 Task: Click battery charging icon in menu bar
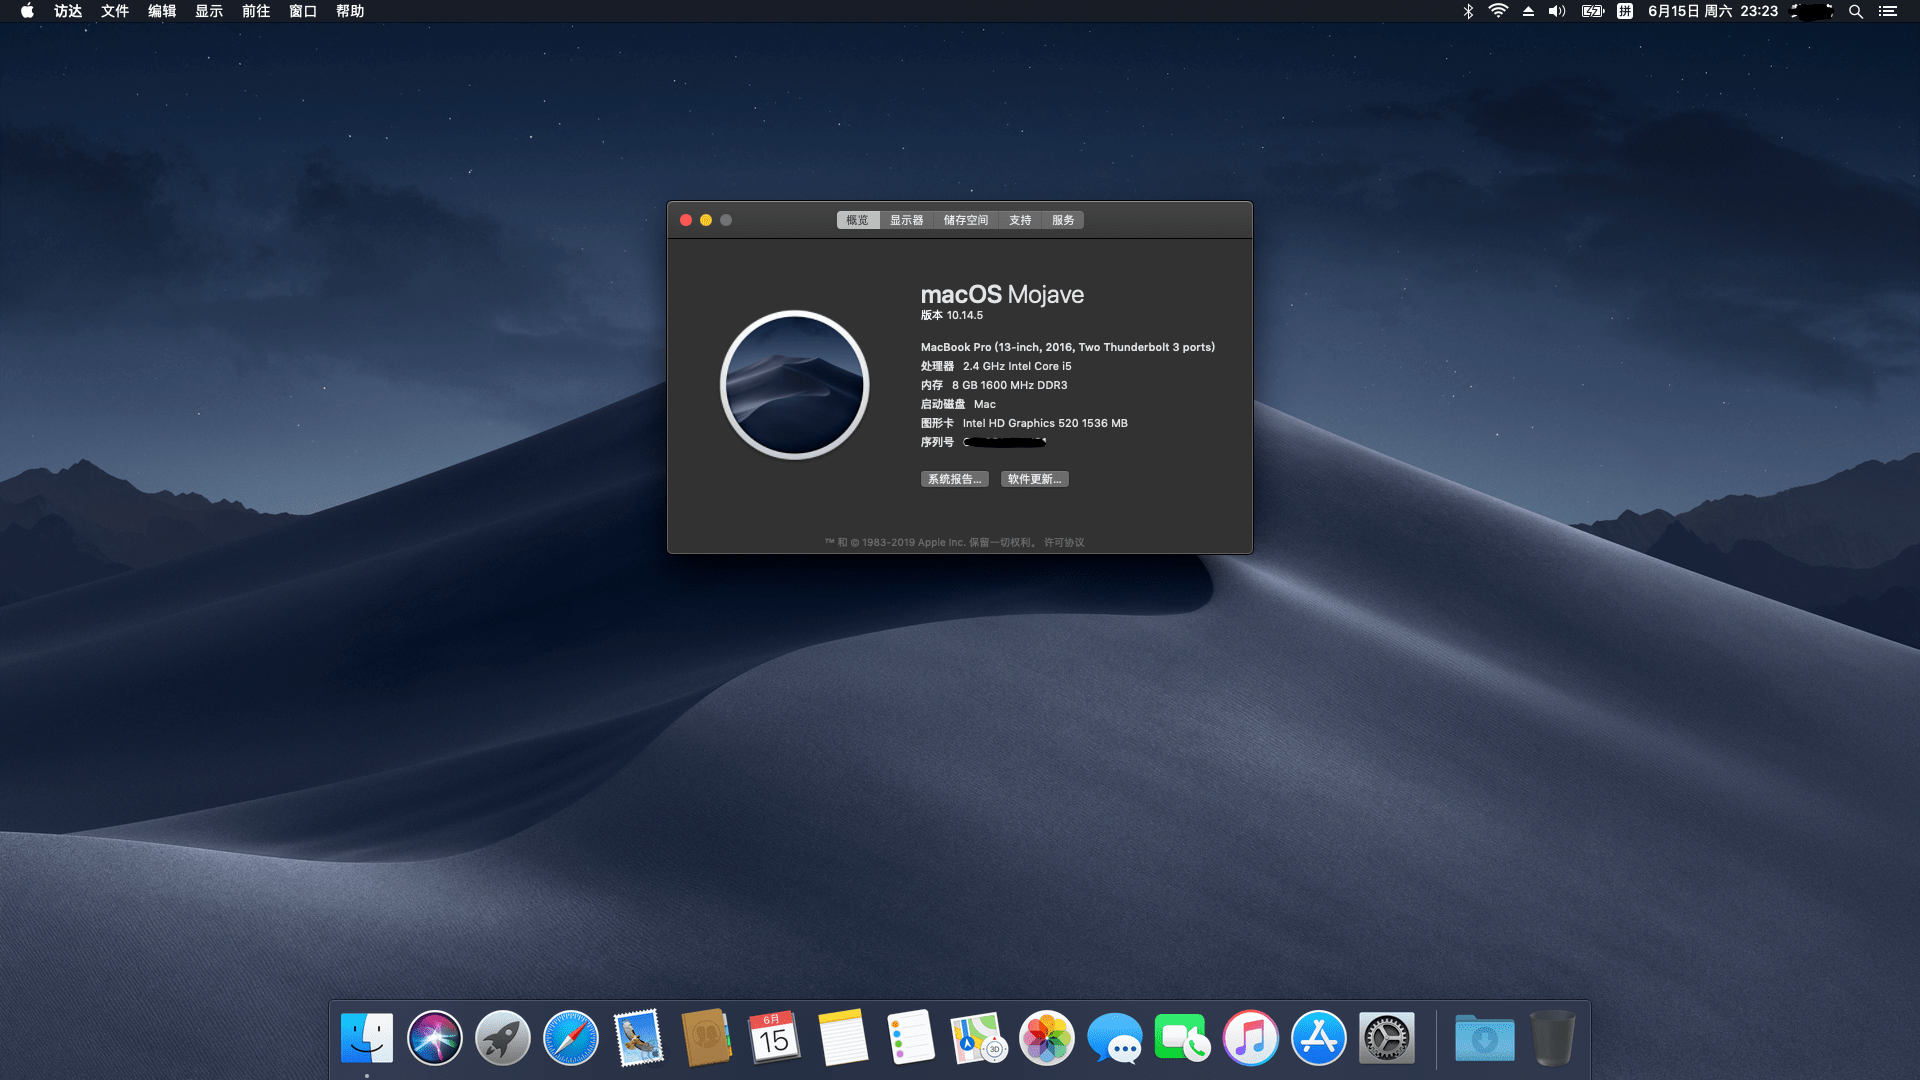tap(1592, 11)
